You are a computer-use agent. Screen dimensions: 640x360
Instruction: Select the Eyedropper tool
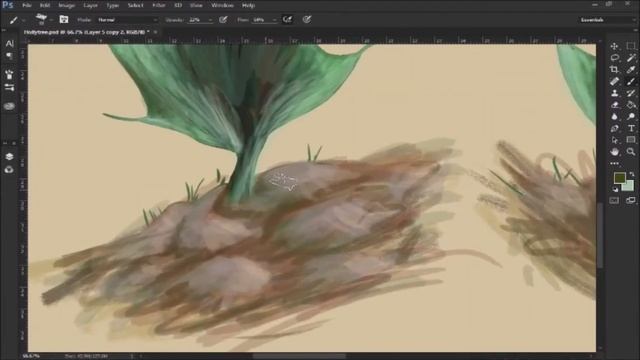click(x=631, y=70)
